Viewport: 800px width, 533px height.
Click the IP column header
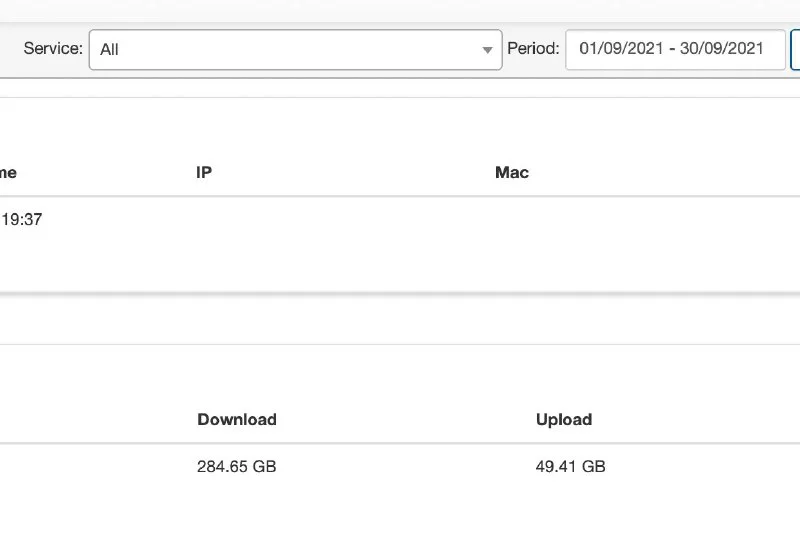[204, 173]
